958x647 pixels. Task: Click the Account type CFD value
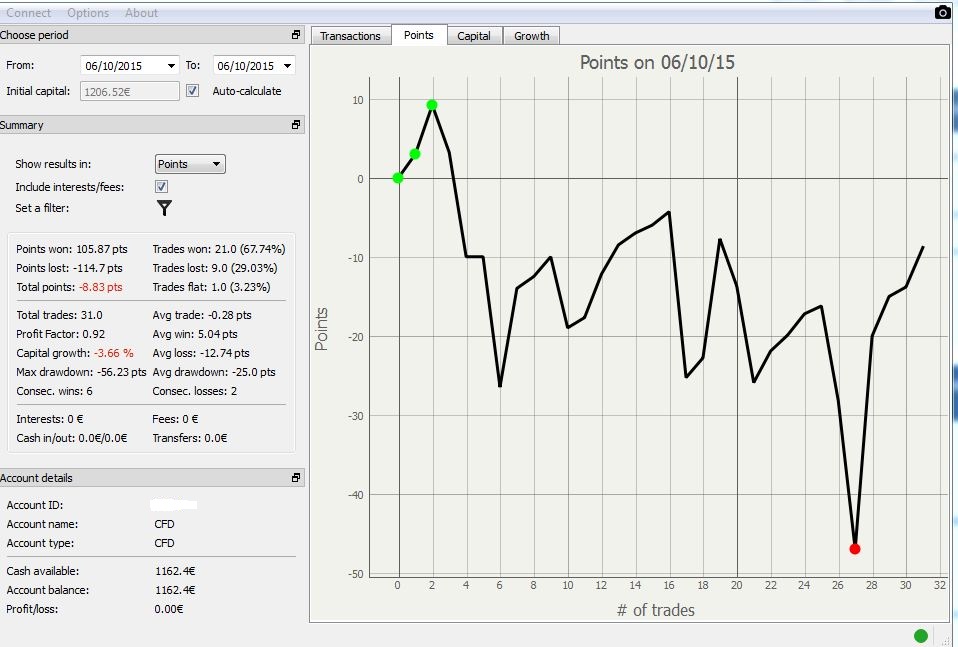tap(164, 543)
